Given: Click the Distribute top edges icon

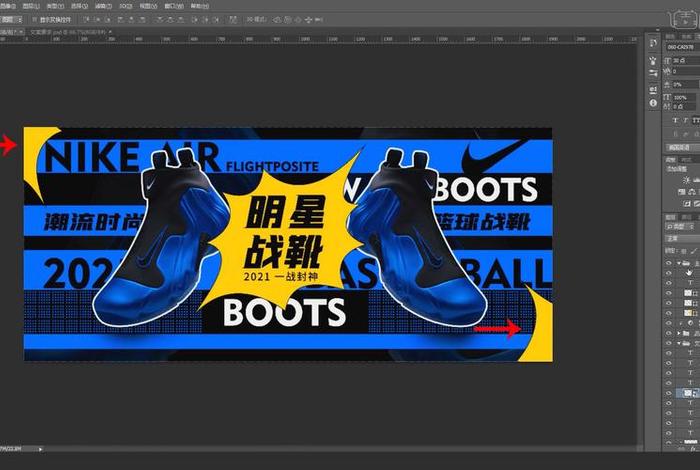Looking at the screenshot, I should pyautogui.click(x=159, y=20).
